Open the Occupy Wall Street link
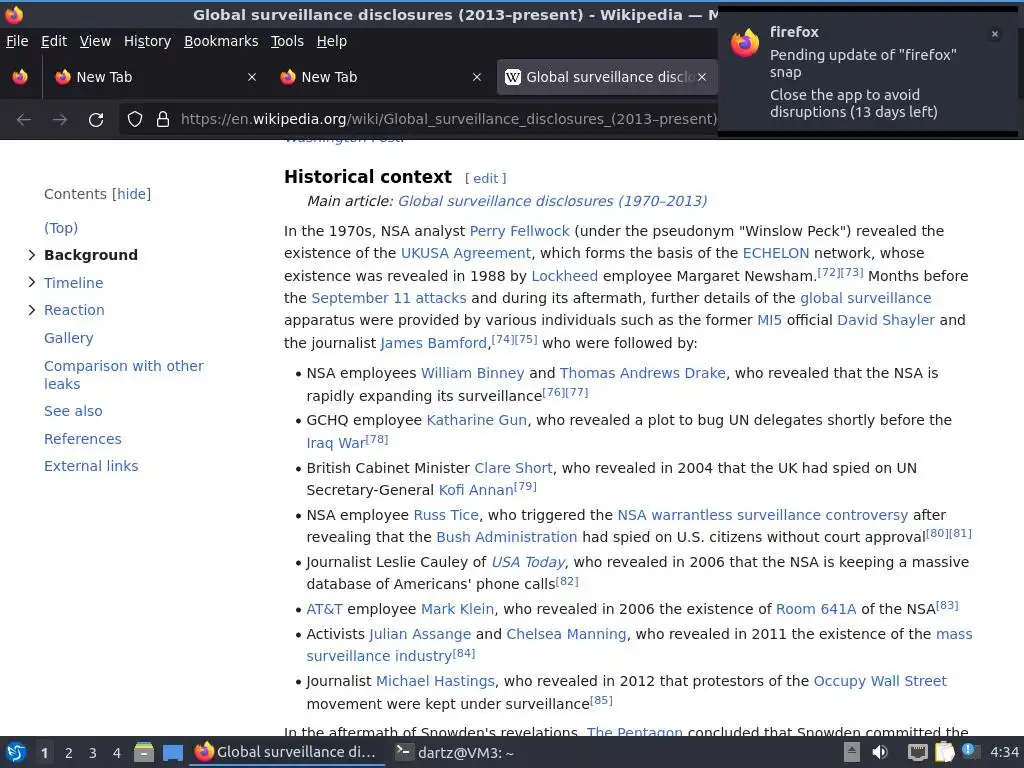 click(880, 681)
